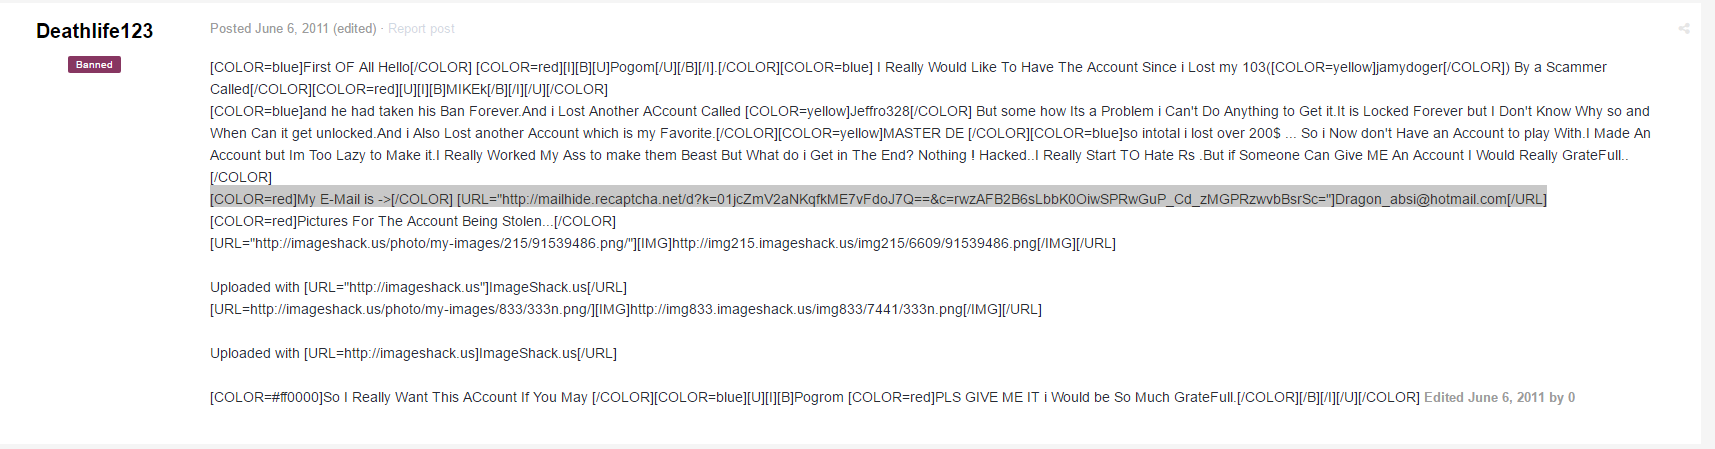Screen dimensions: 1715x449
Task: Report this post via Report post
Action: [x=421, y=29]
